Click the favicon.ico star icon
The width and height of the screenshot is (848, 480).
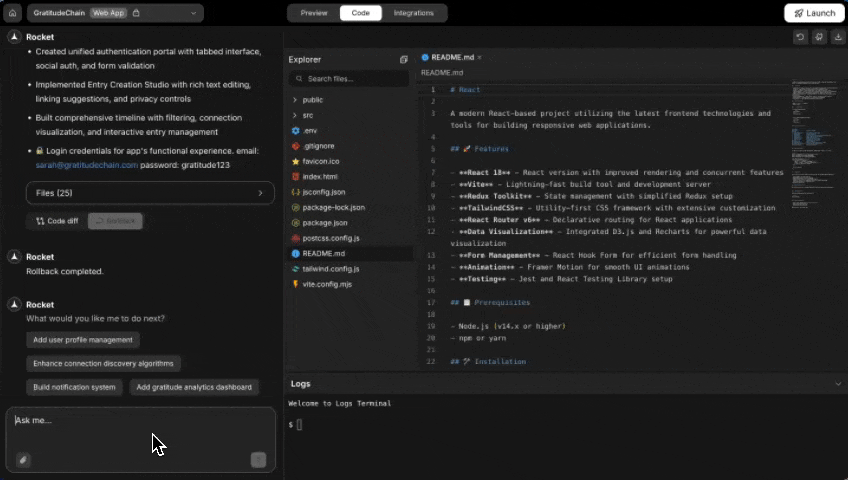coord(295,161)
